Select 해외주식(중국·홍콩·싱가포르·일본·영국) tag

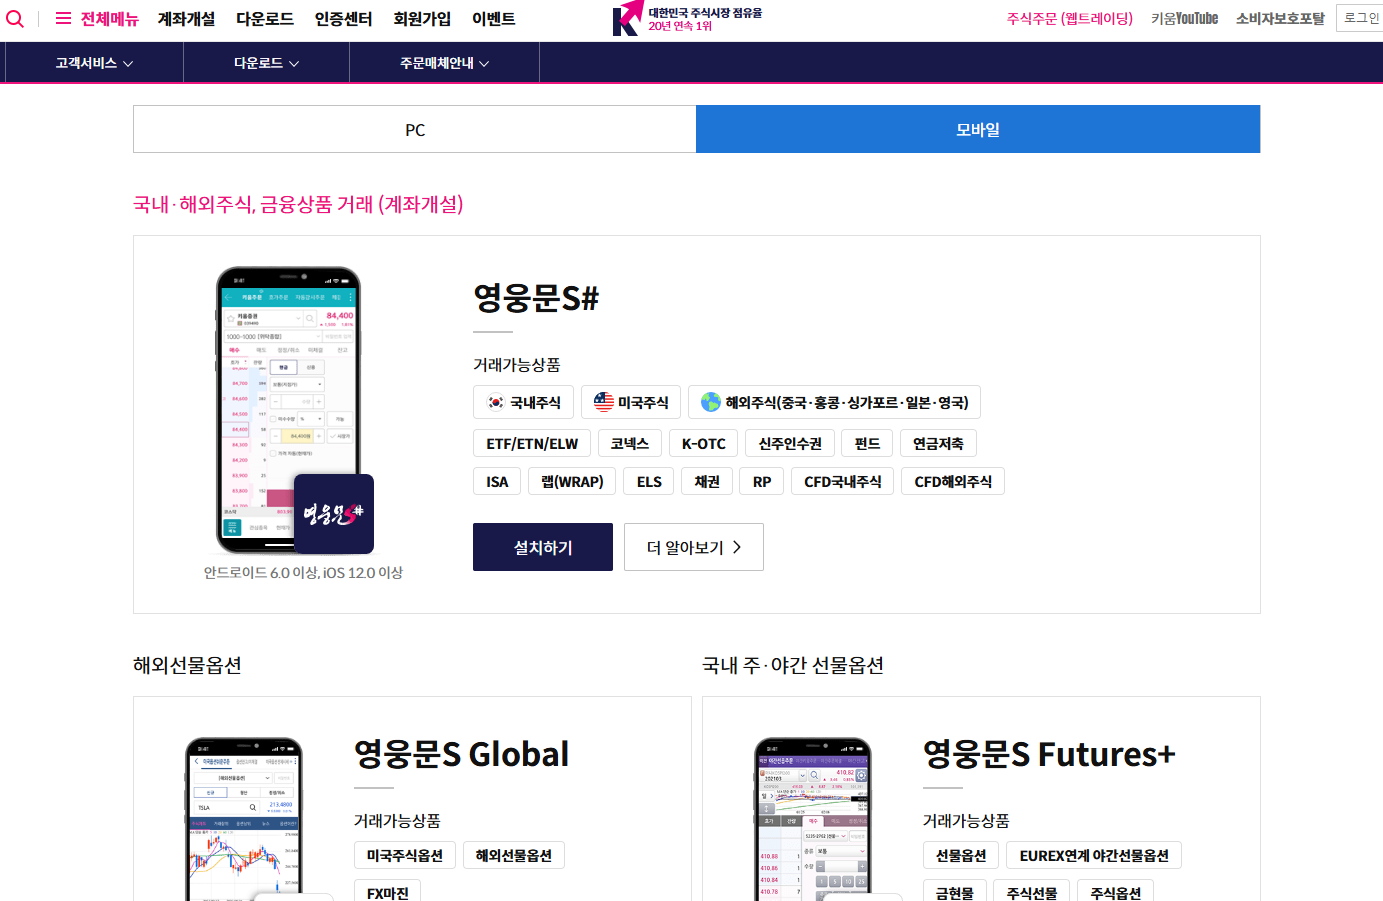(x=835, y=402)
